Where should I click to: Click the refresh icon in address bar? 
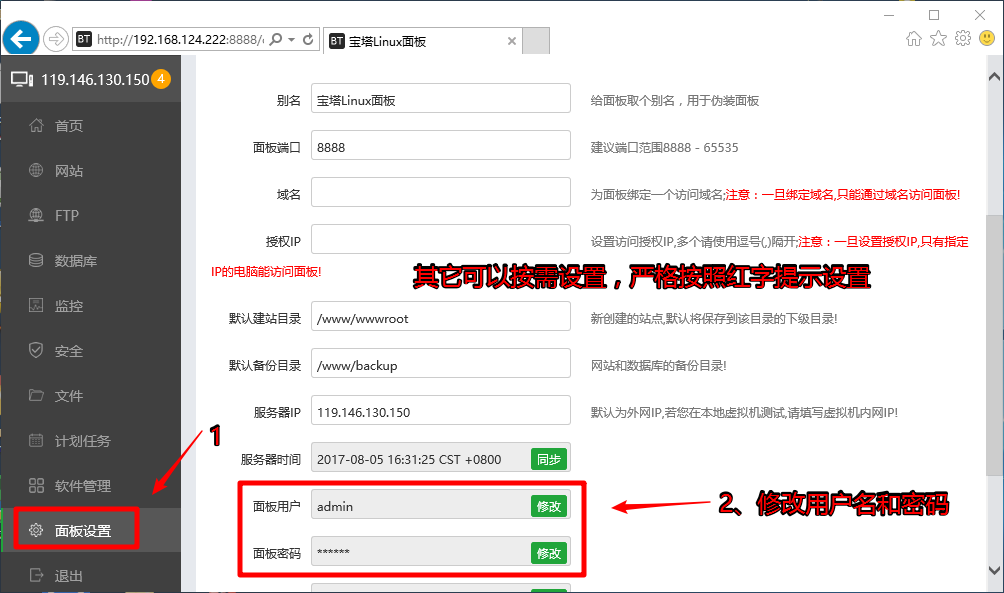[308, 40]
